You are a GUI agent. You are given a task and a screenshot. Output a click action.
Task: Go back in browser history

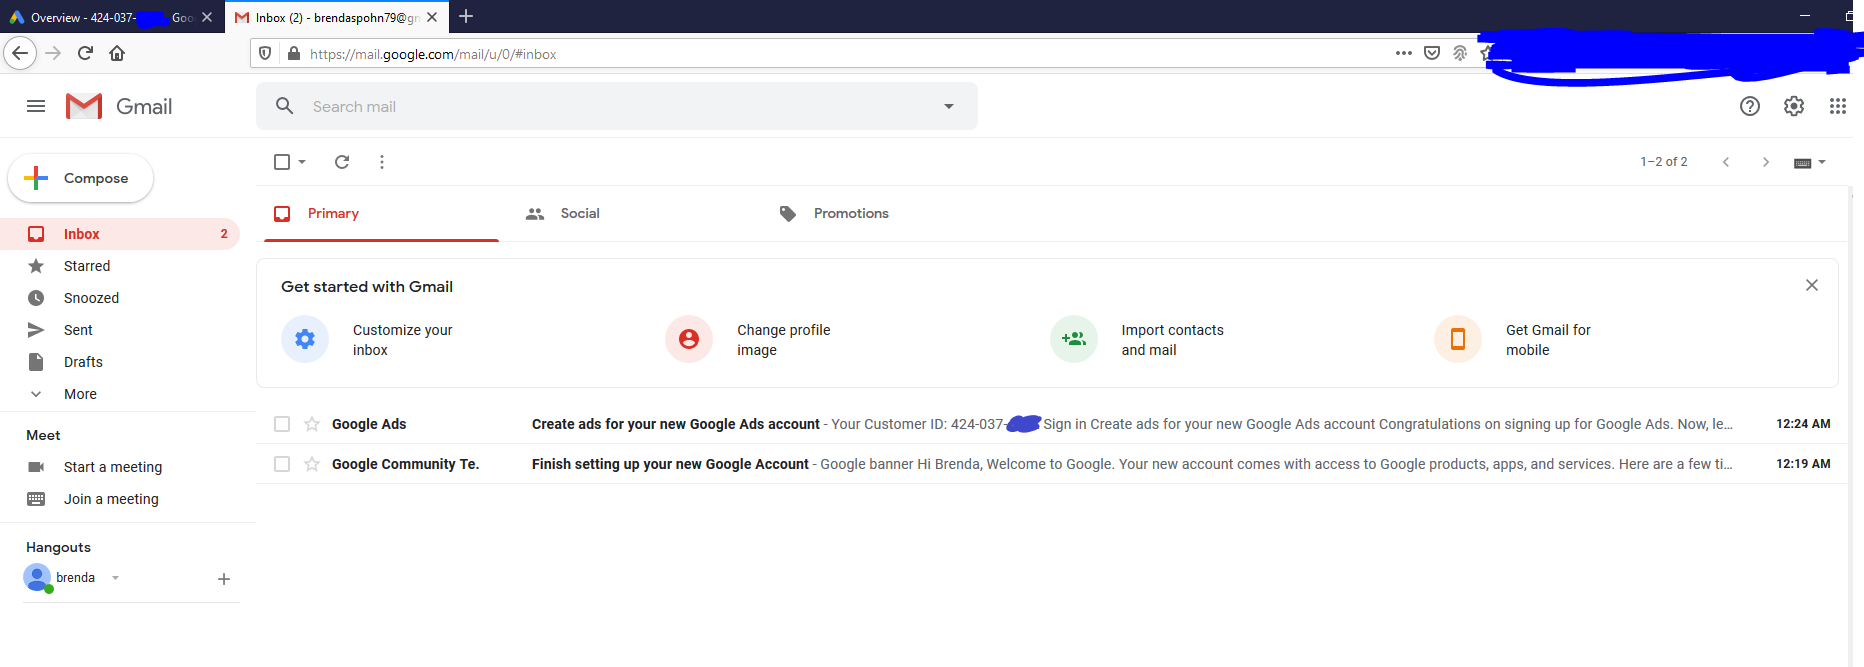point(20,53)
